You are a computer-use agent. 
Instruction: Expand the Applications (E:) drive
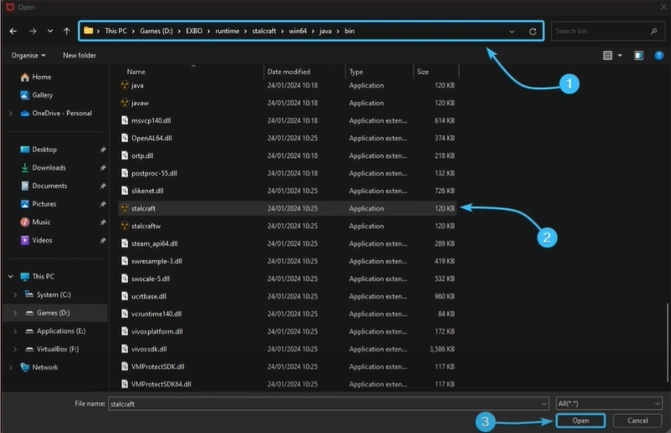[15, 331]
